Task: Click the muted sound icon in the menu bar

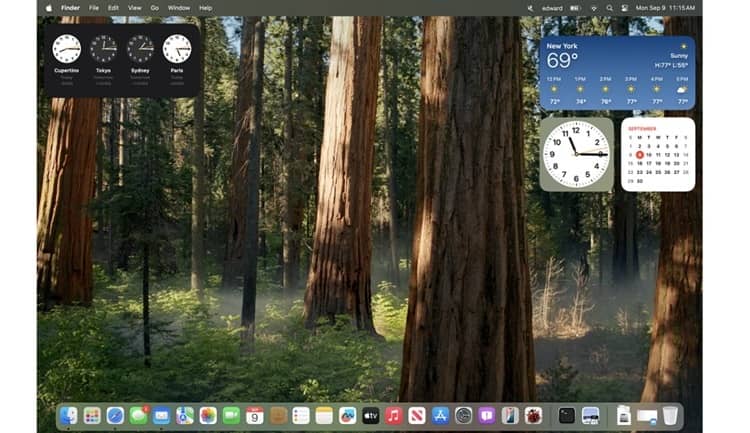Action: click(x=530, y=8)
